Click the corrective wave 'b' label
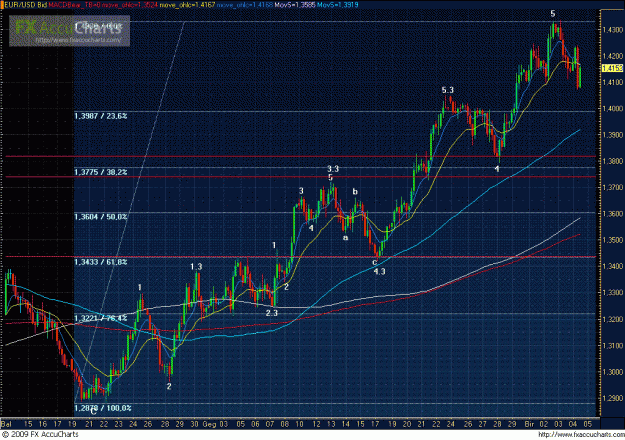Viewport: 625px width, 440px height. pos(355,192)
